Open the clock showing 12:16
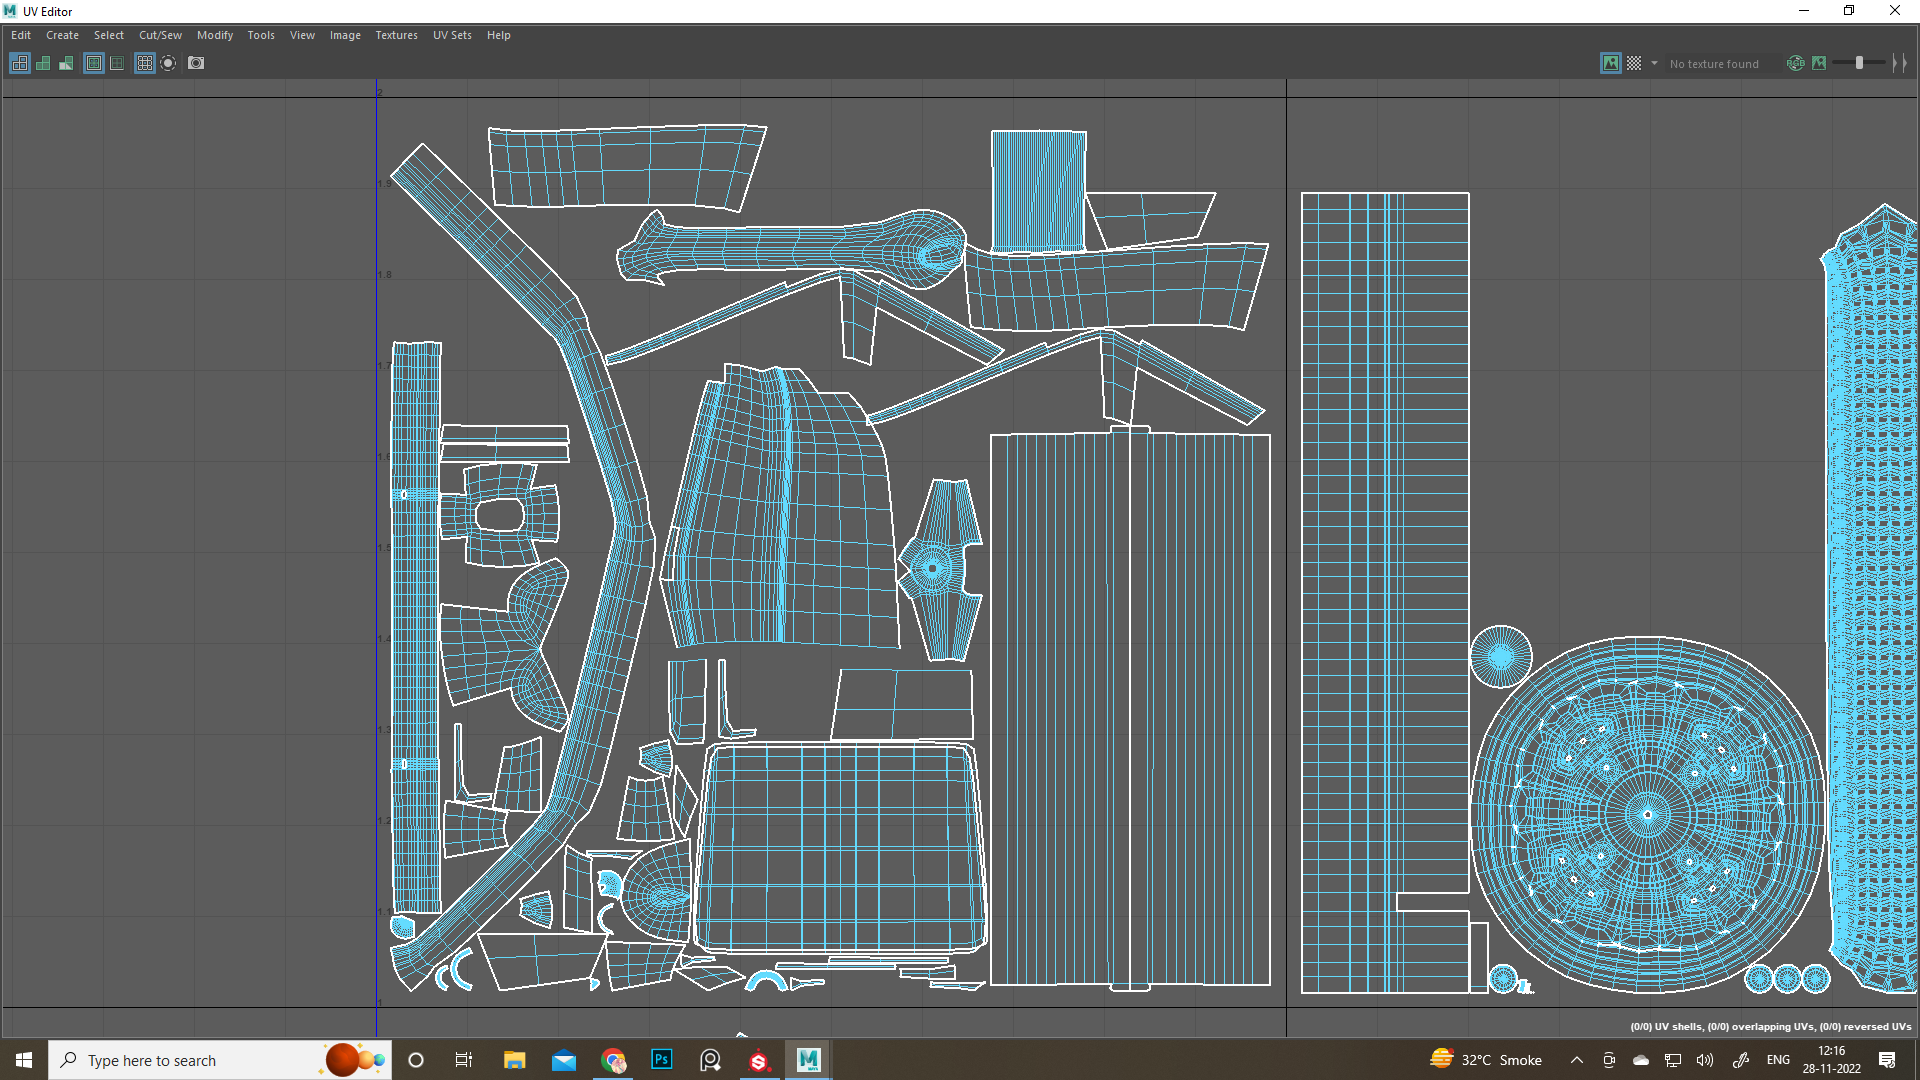 (1832, 1060)
